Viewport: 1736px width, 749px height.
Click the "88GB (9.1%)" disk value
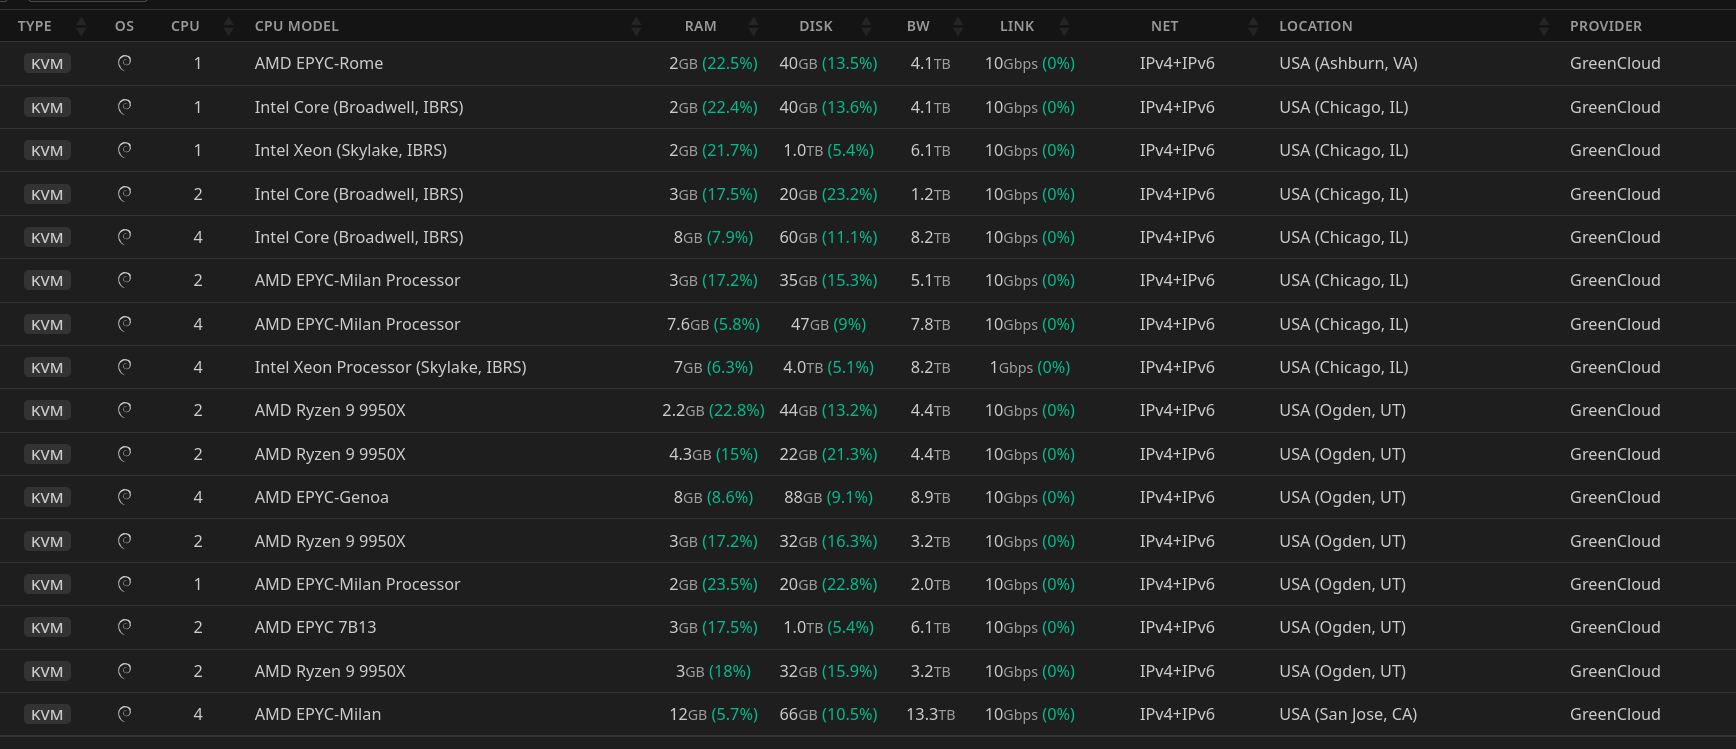[828, 497]
